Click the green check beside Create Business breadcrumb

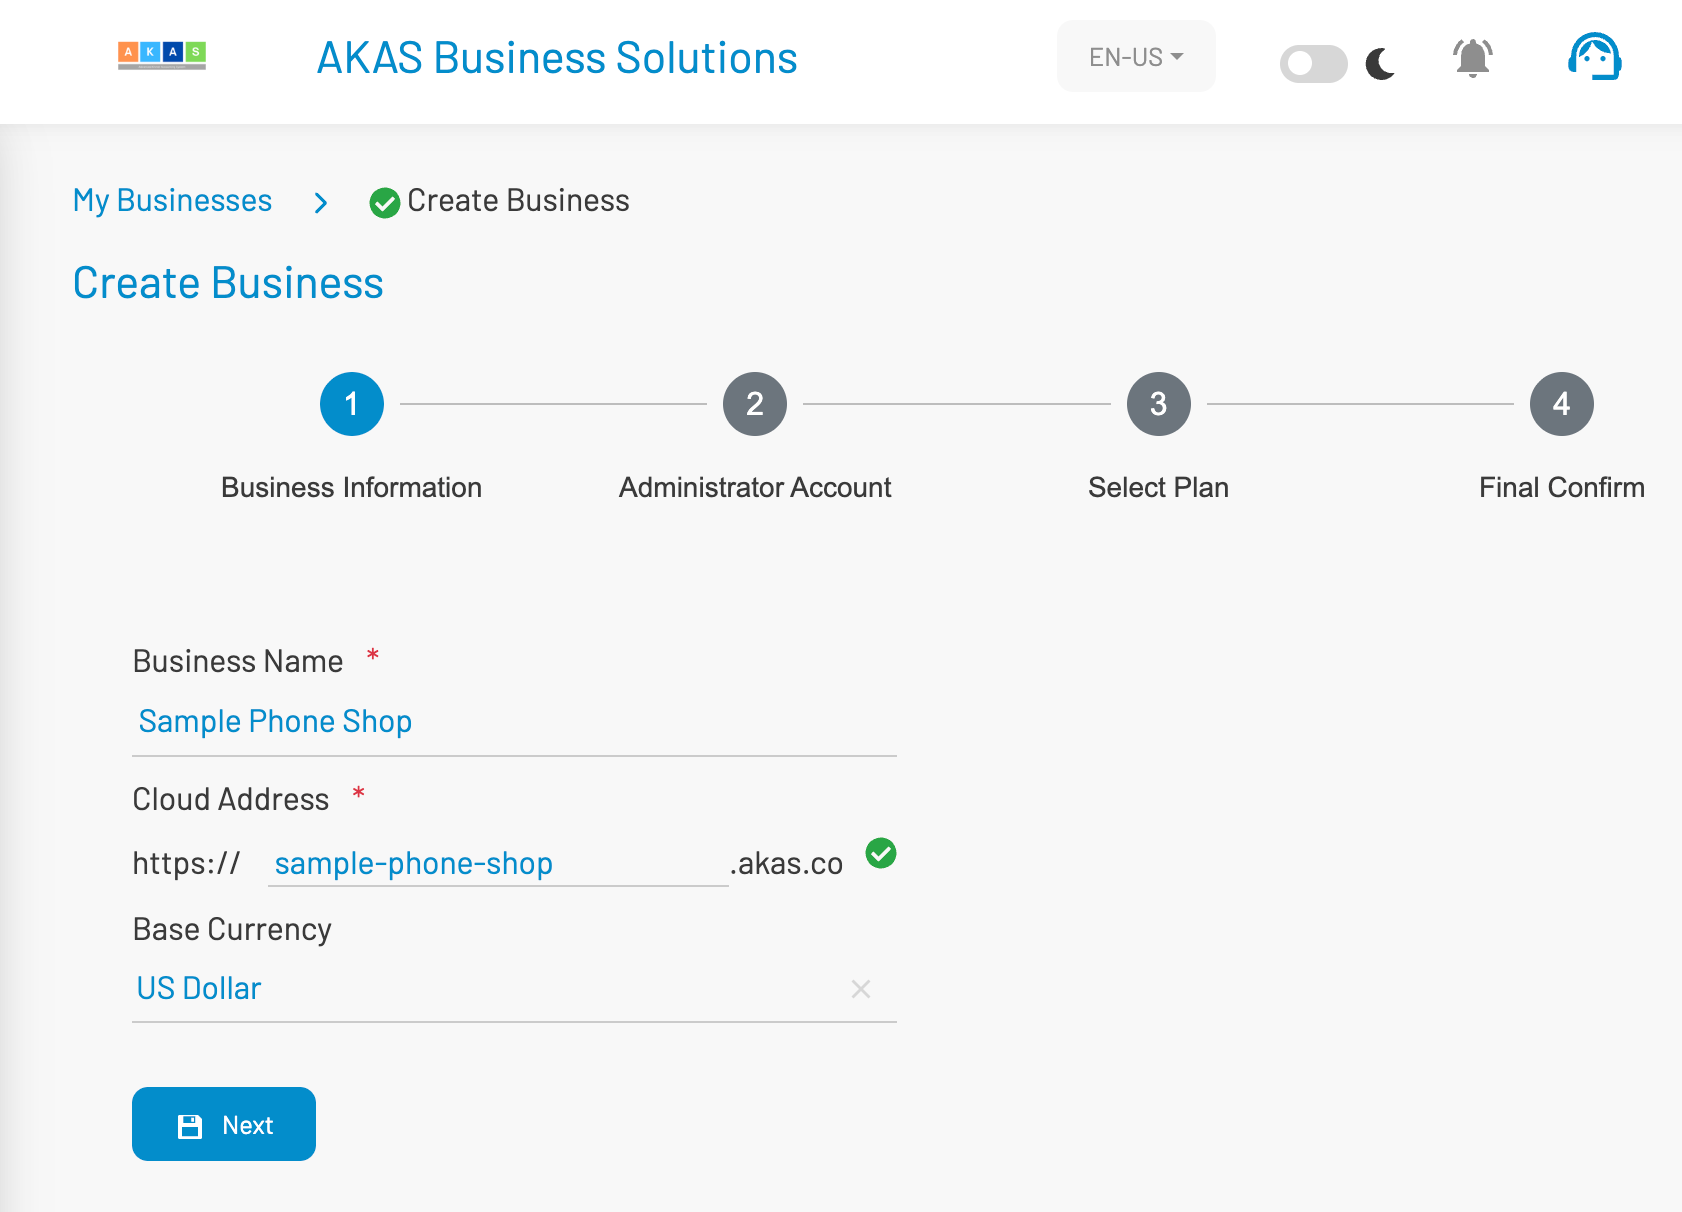384,203
